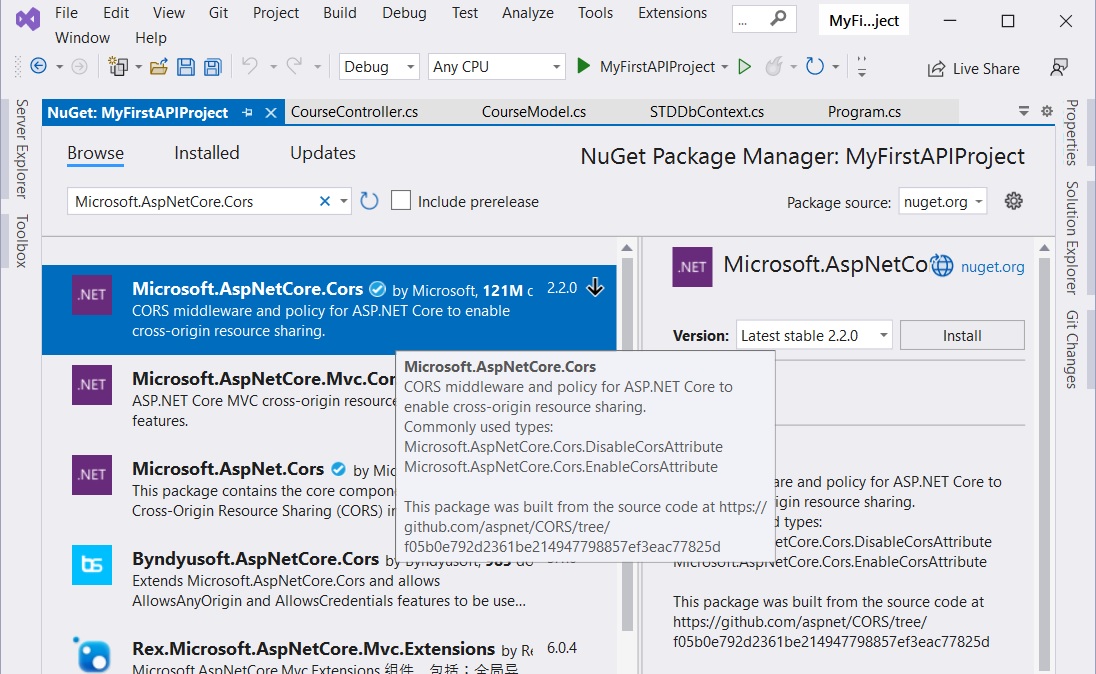
Task: Send feedback using the person-chat icon
Action: coord(1059,67)
